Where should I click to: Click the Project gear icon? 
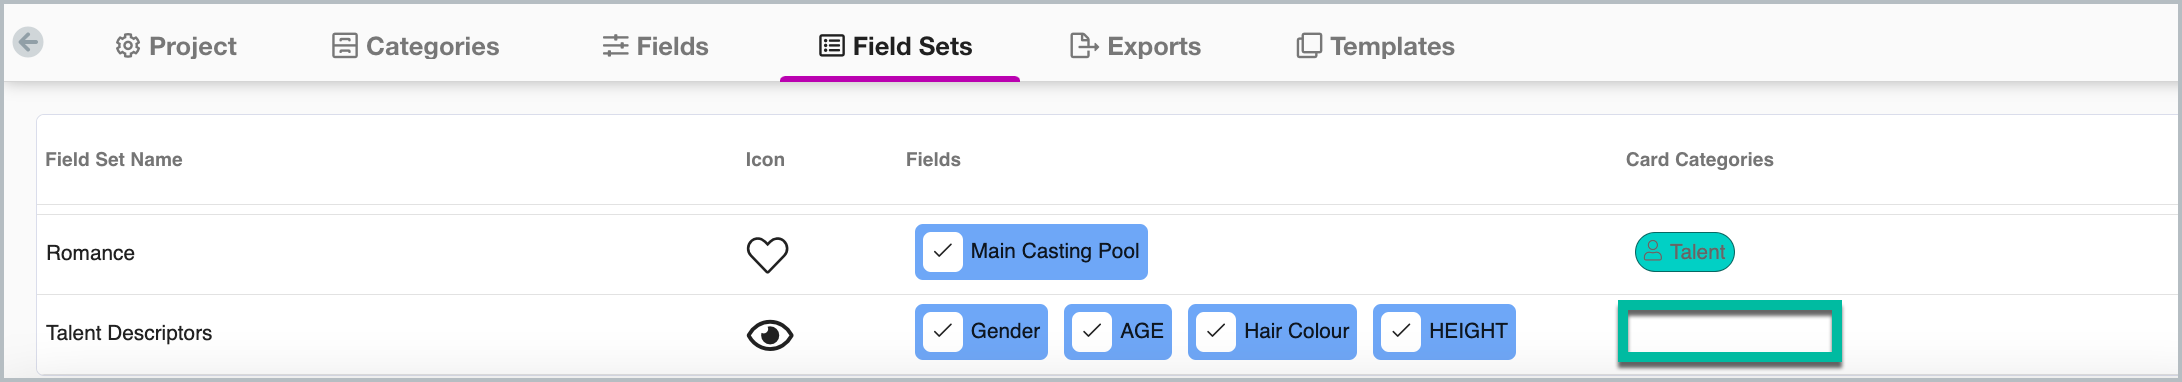(128, 46)
